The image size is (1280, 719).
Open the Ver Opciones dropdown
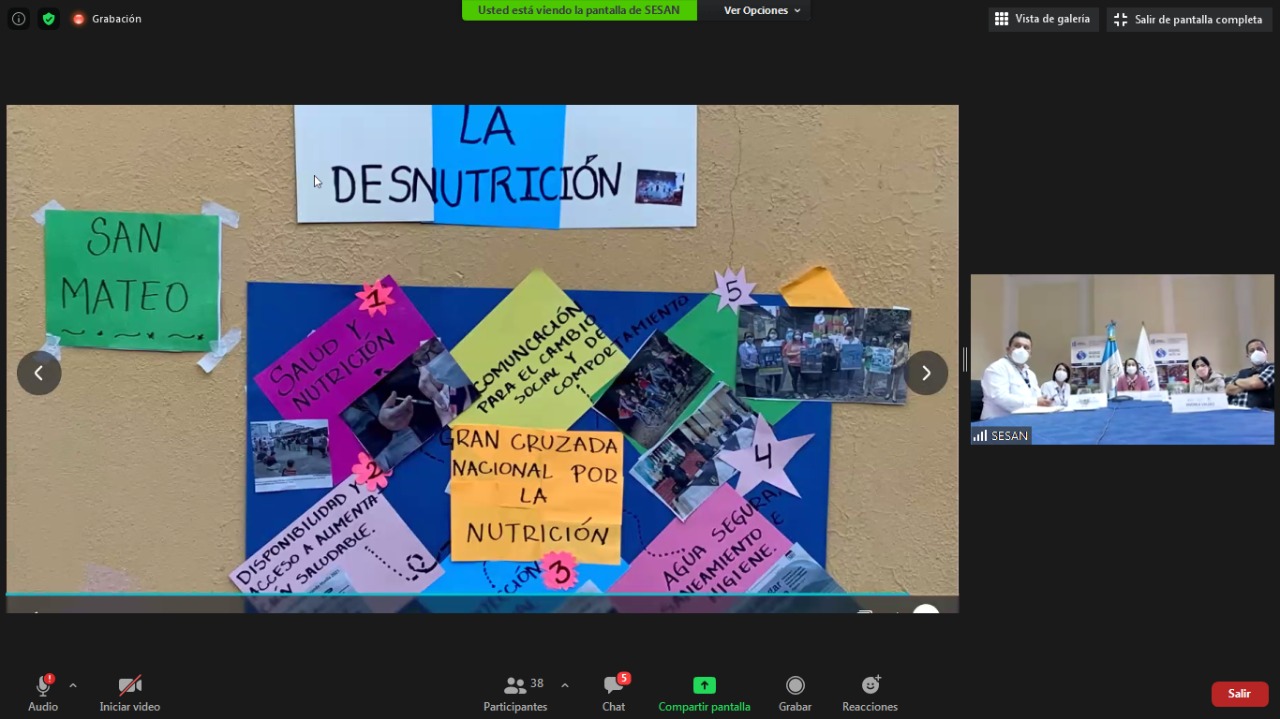pyautogui.click(x=762, y=10)
